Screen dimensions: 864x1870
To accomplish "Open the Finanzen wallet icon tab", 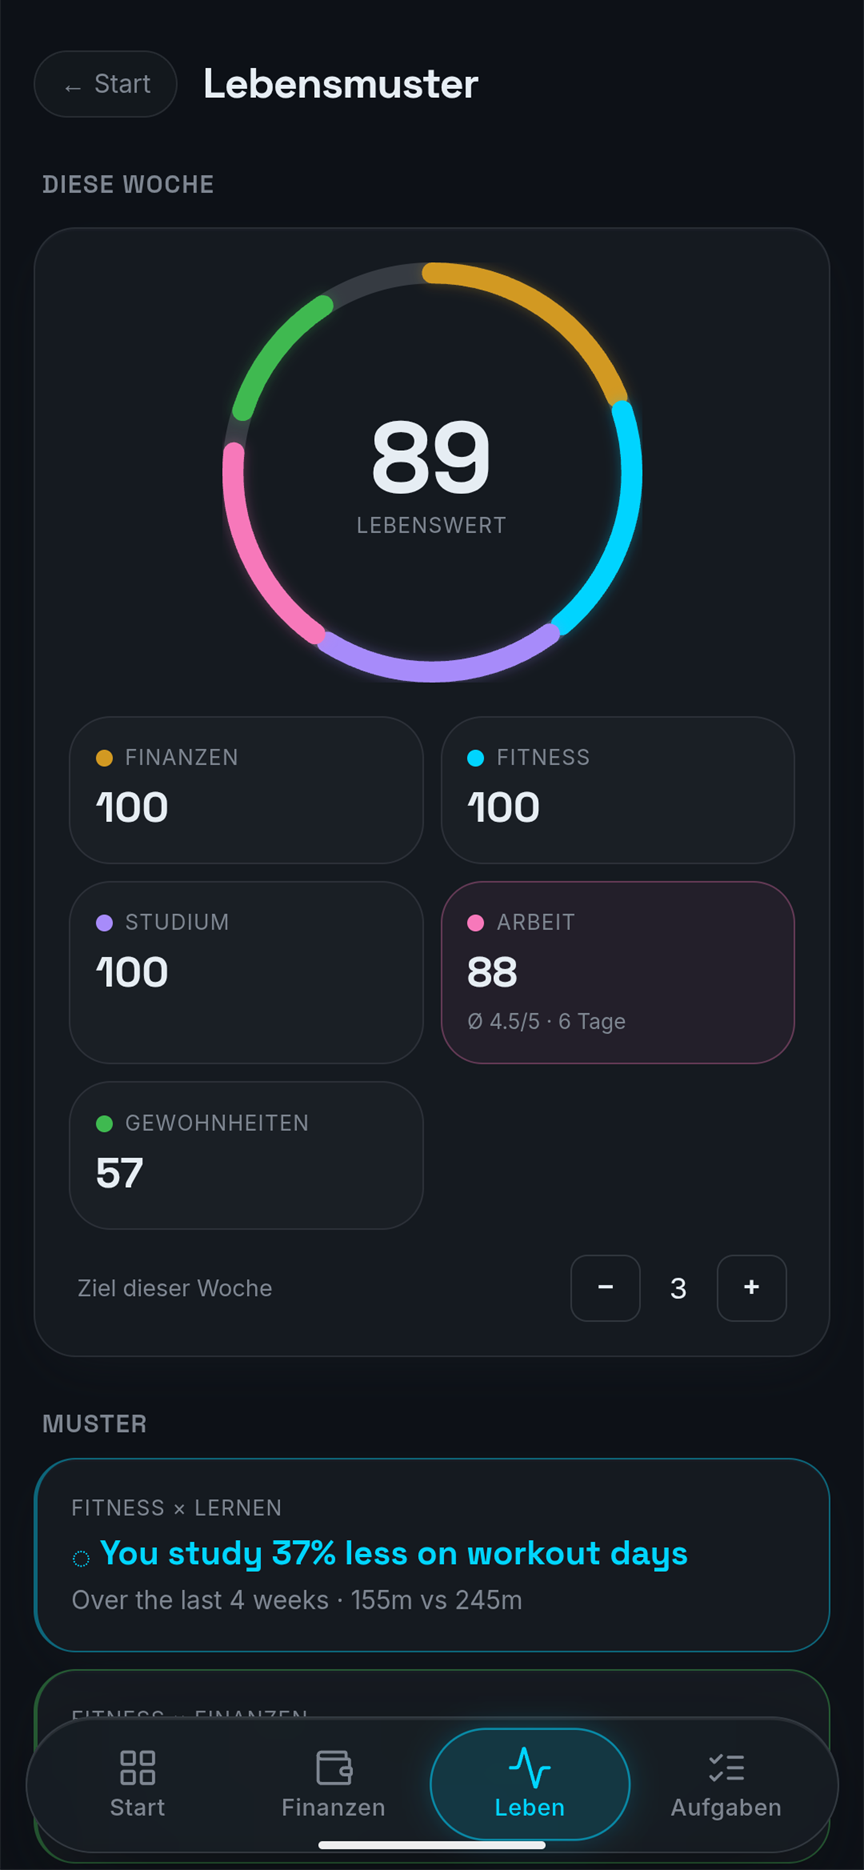I will [333, 1784].
